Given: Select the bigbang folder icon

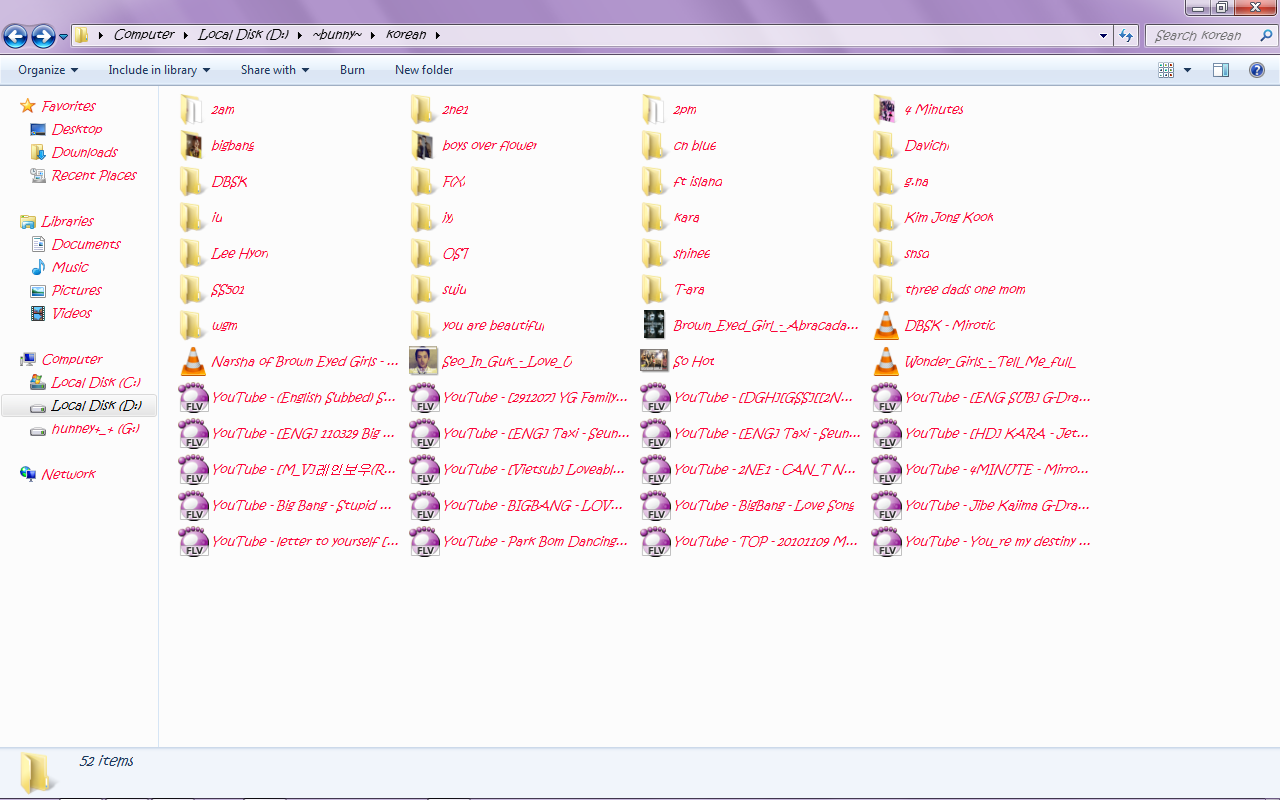Looking at the screenshot, I should coord(191,145).
